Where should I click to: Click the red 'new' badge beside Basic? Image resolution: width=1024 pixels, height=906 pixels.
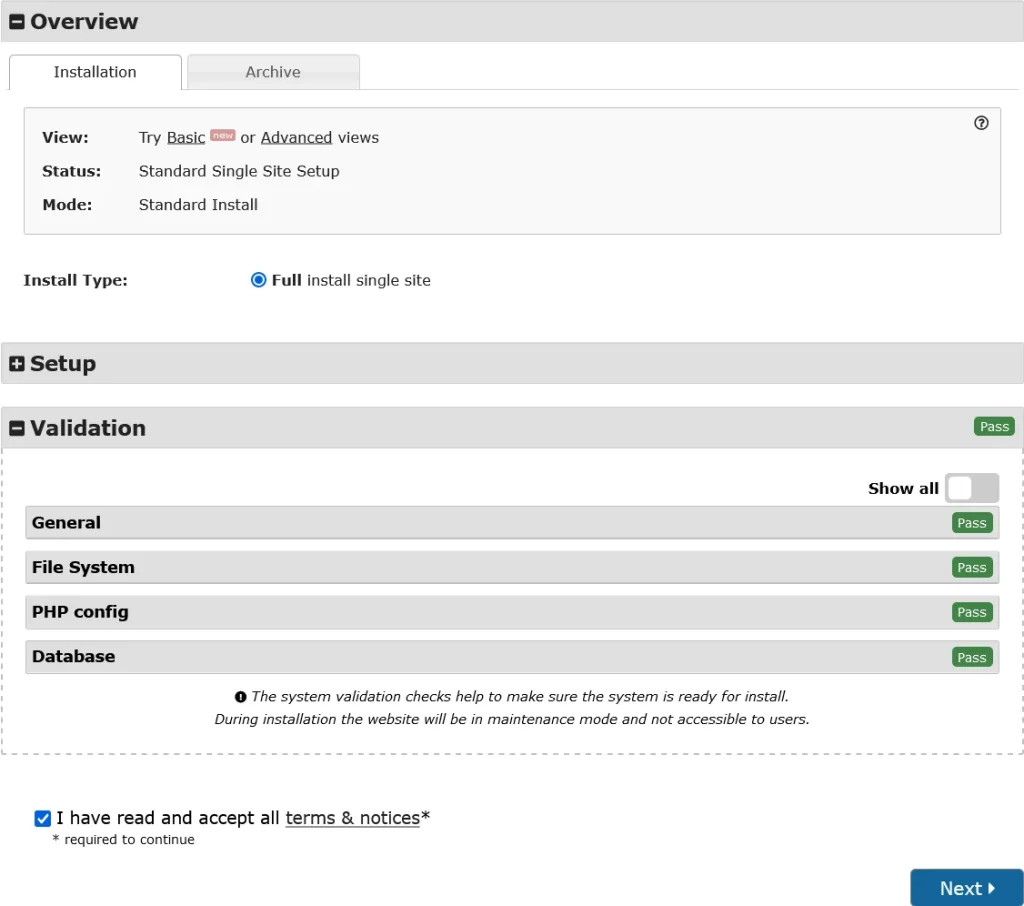point(222,135)
